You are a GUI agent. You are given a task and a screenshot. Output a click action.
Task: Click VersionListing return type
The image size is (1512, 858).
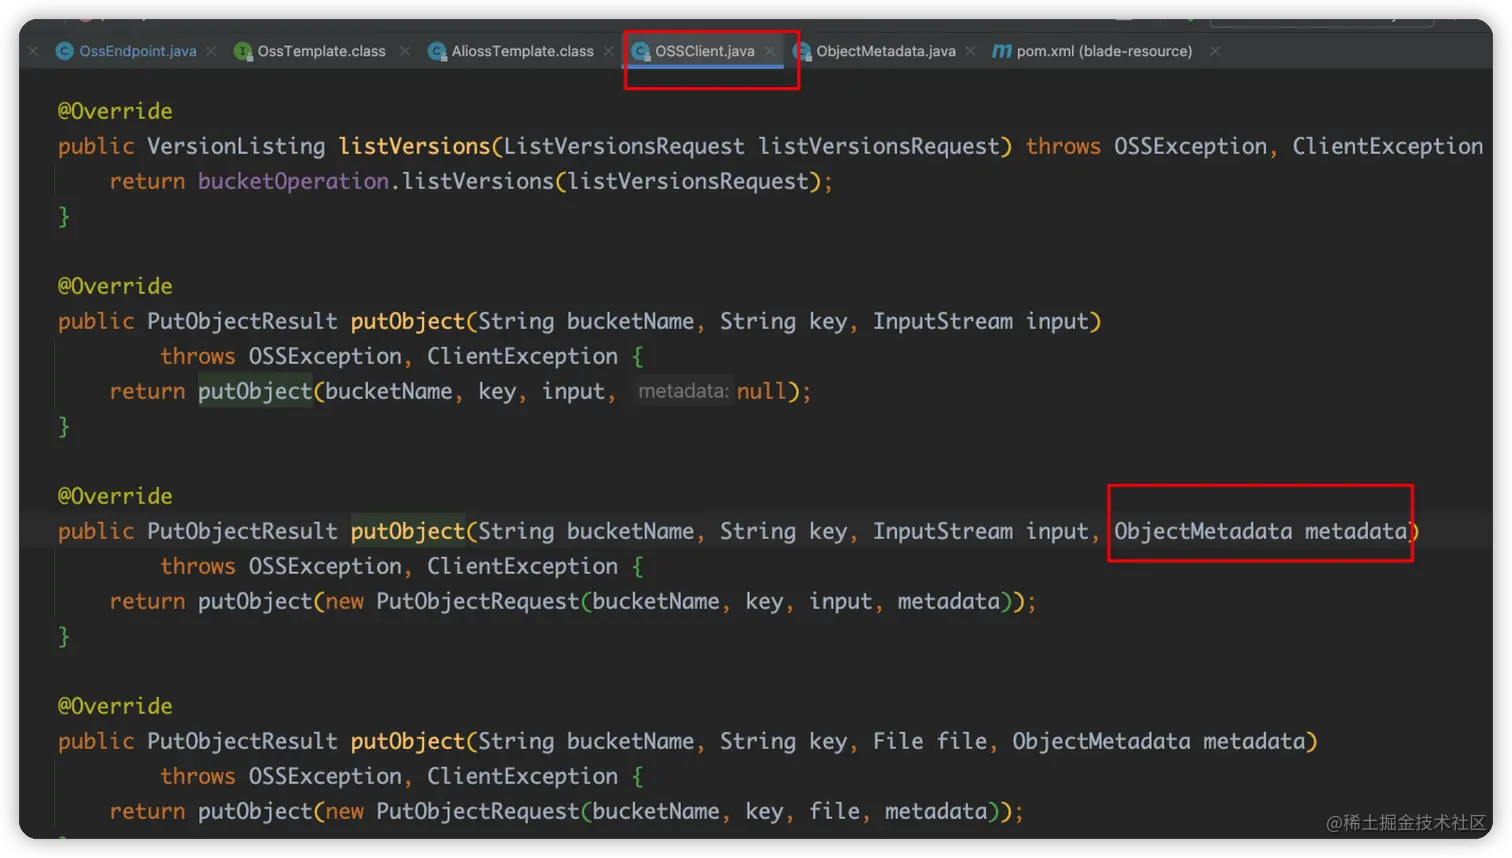236,146
